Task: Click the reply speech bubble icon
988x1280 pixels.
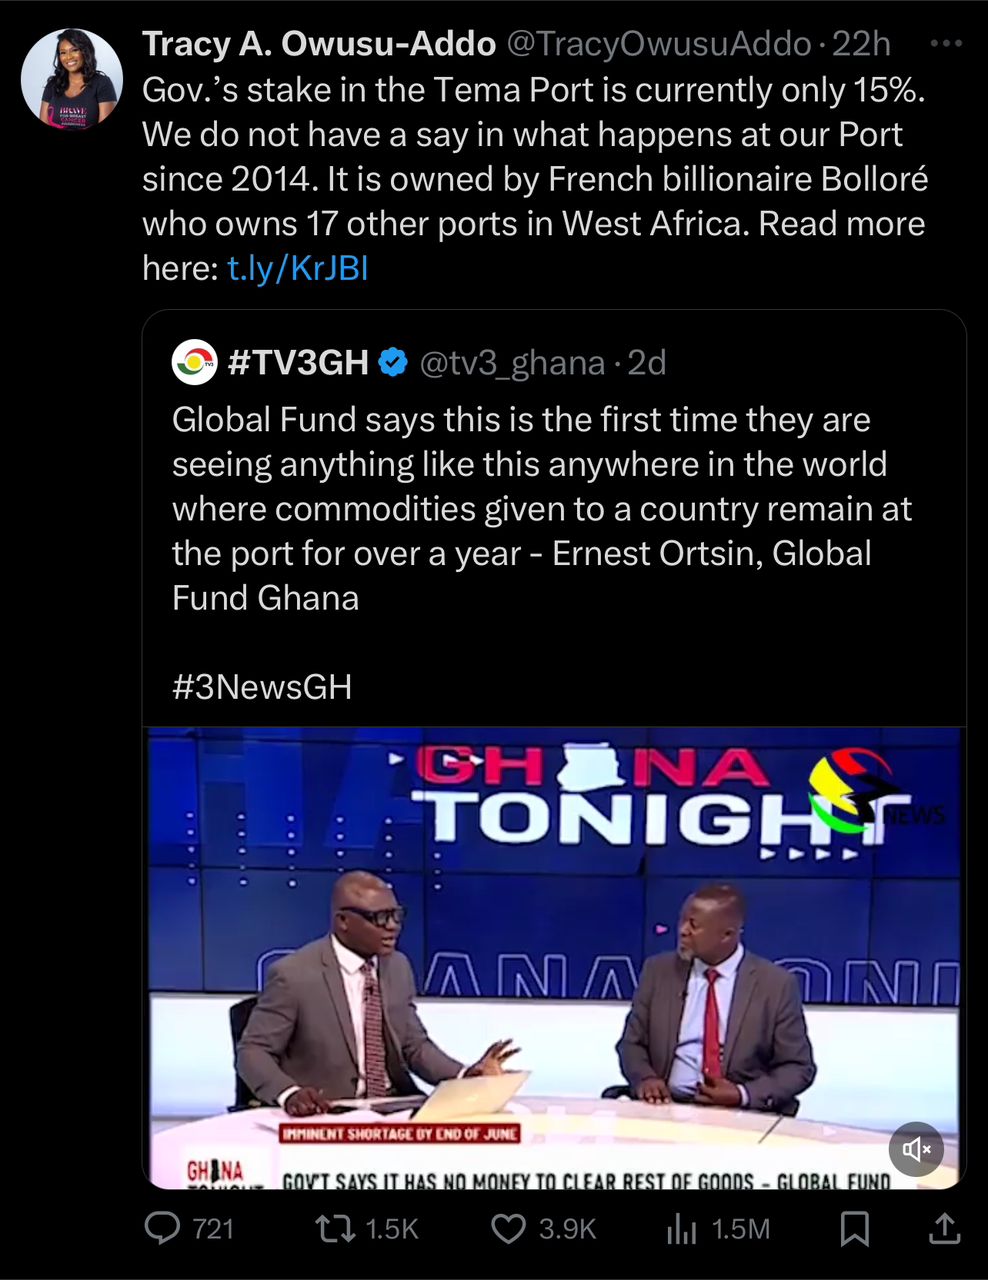Action: pyautogui.click(x=163, y=1228)
